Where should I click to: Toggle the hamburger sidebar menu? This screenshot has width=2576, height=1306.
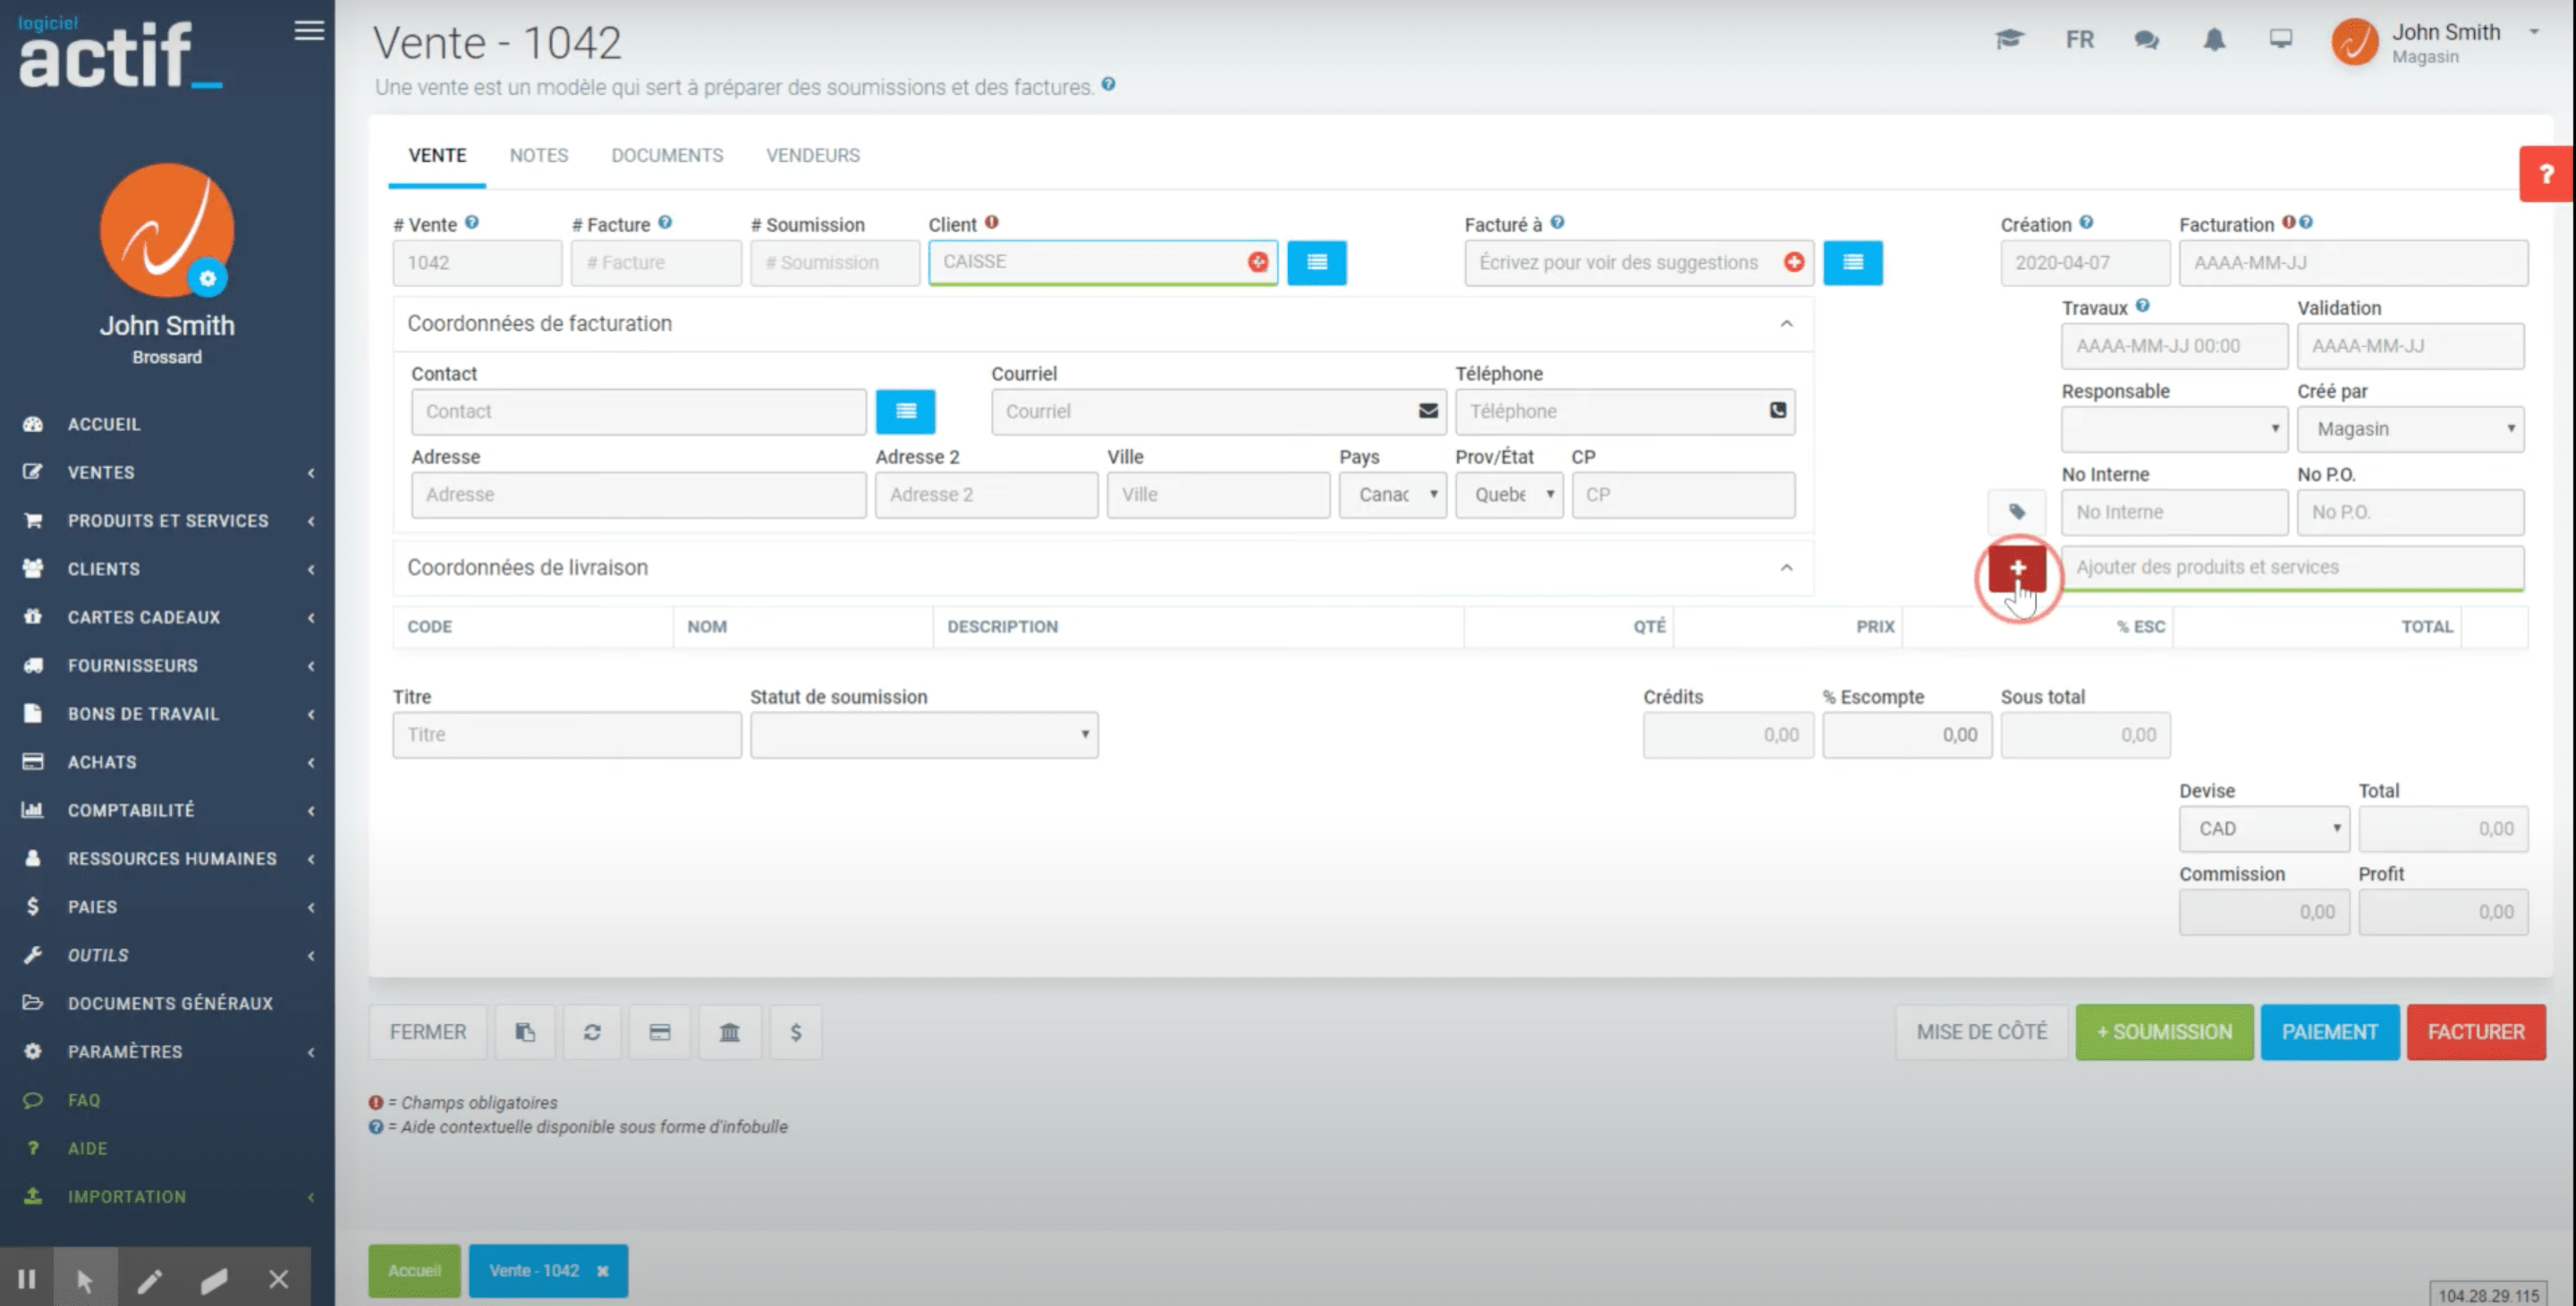pyautogui.click(x=309, y=30)
